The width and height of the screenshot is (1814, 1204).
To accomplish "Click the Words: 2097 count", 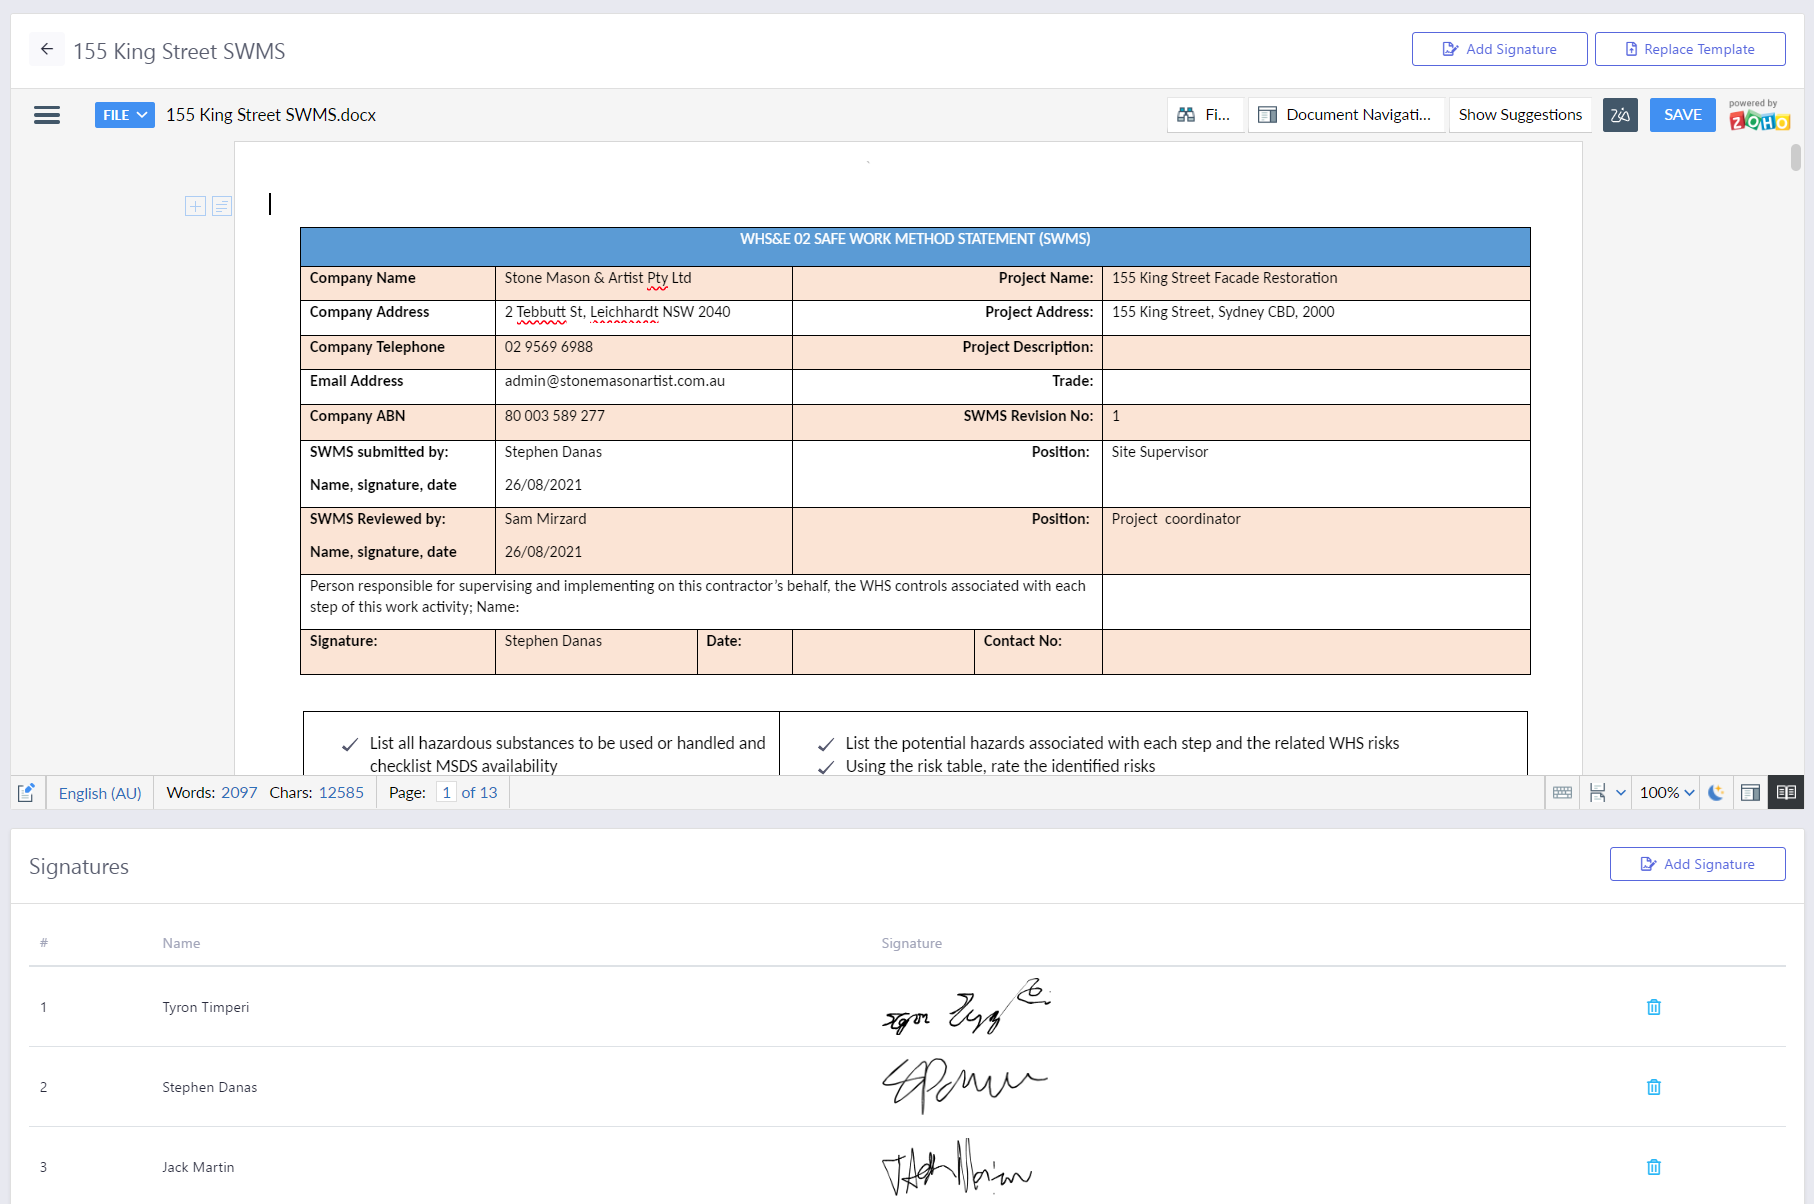I will tap(212, 793).
